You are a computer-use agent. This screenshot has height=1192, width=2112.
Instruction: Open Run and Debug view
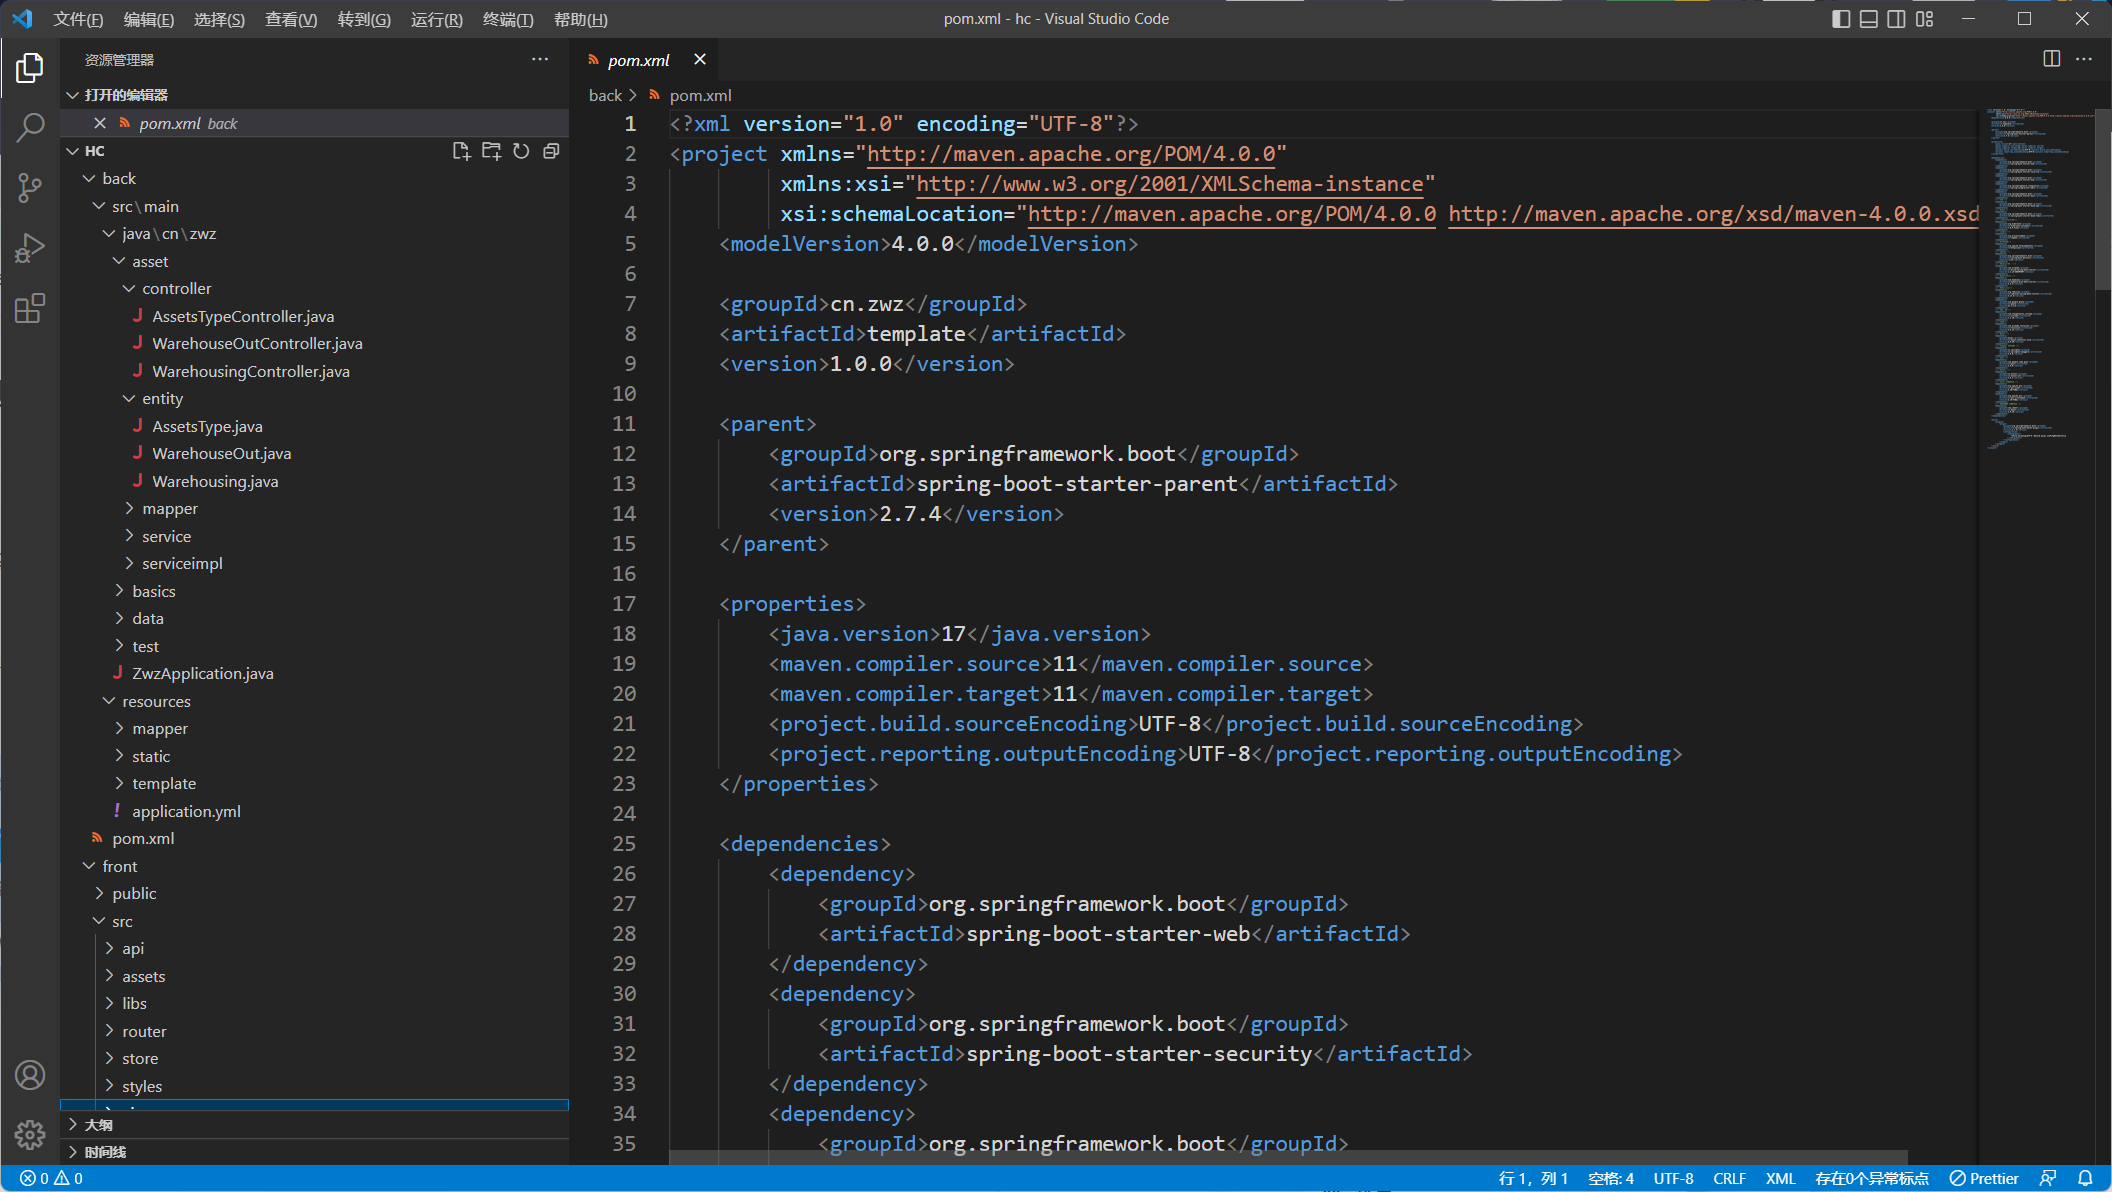(30, 247)
